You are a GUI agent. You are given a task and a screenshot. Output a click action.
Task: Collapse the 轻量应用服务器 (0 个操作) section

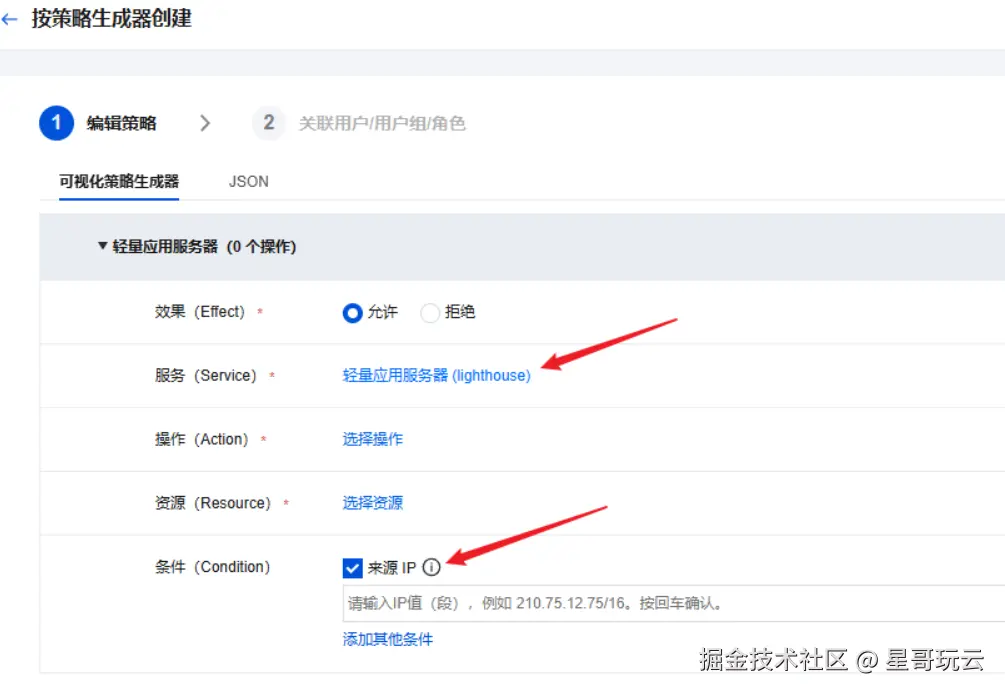pos(103,246)
